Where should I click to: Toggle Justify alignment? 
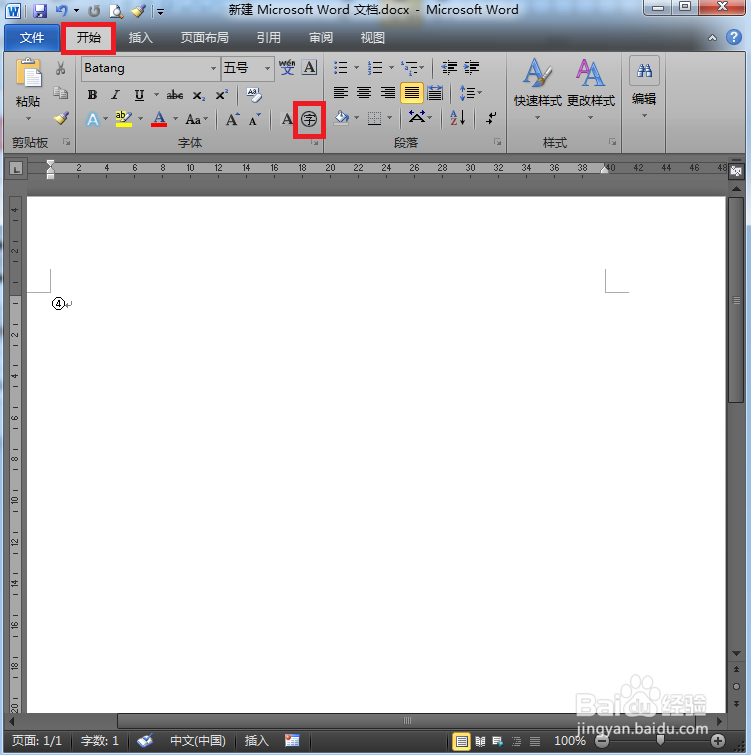point(412,92)
